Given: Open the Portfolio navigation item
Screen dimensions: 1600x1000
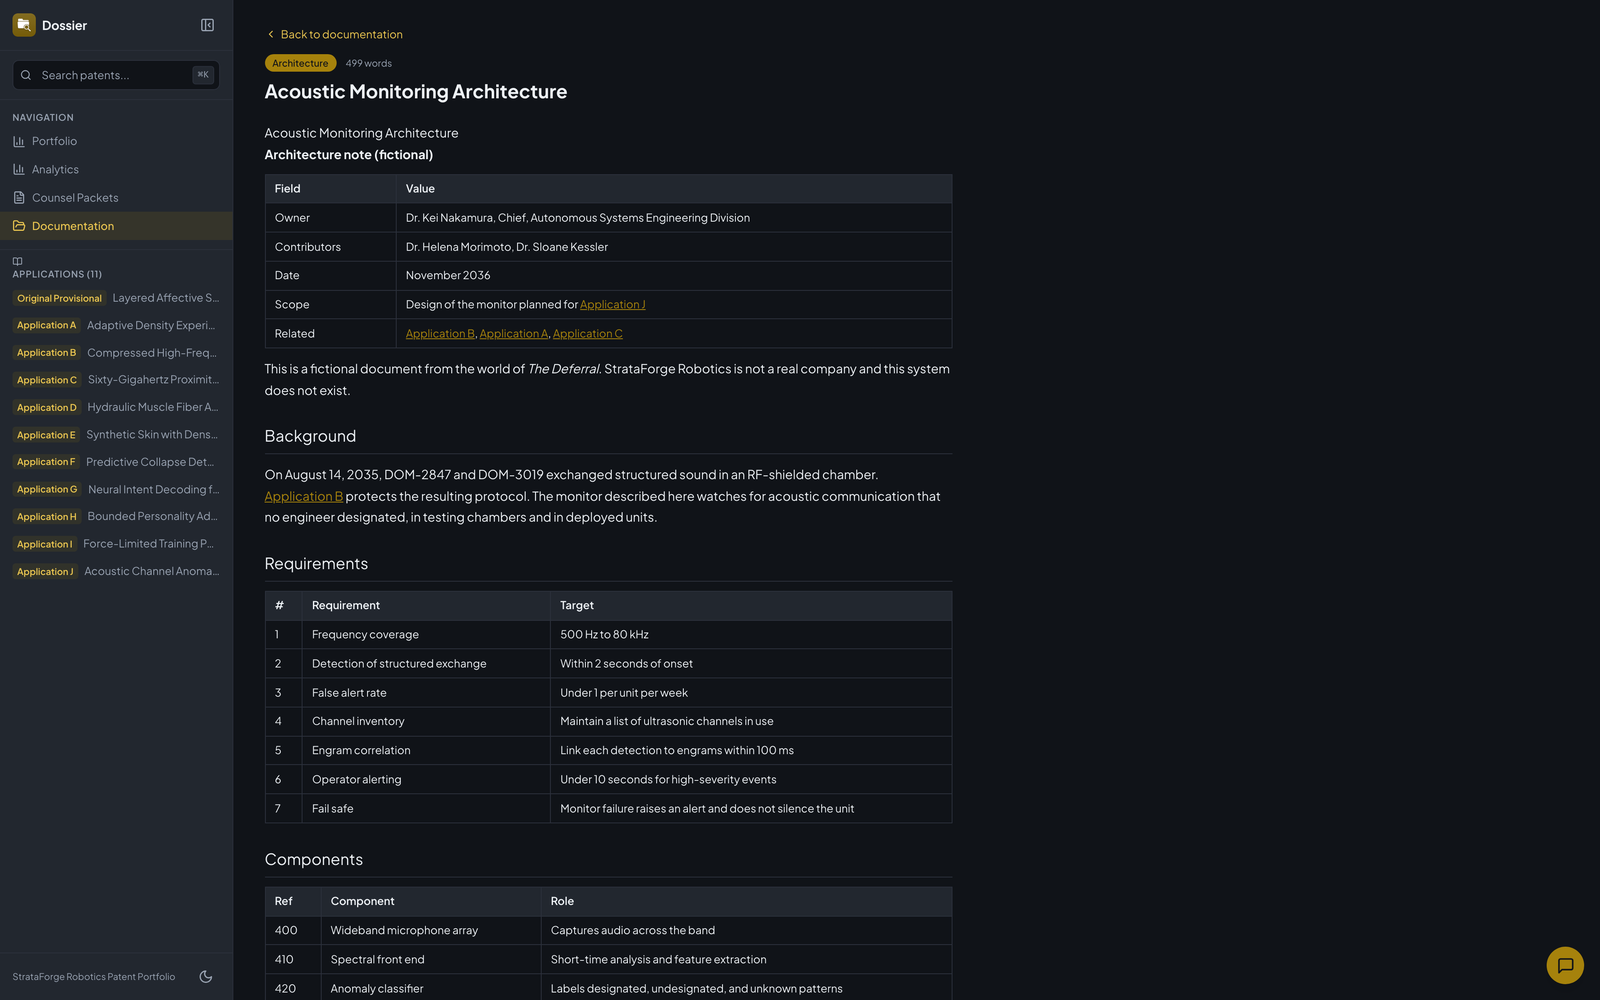Looking at the screenshot, I should (x=116, y=141).
